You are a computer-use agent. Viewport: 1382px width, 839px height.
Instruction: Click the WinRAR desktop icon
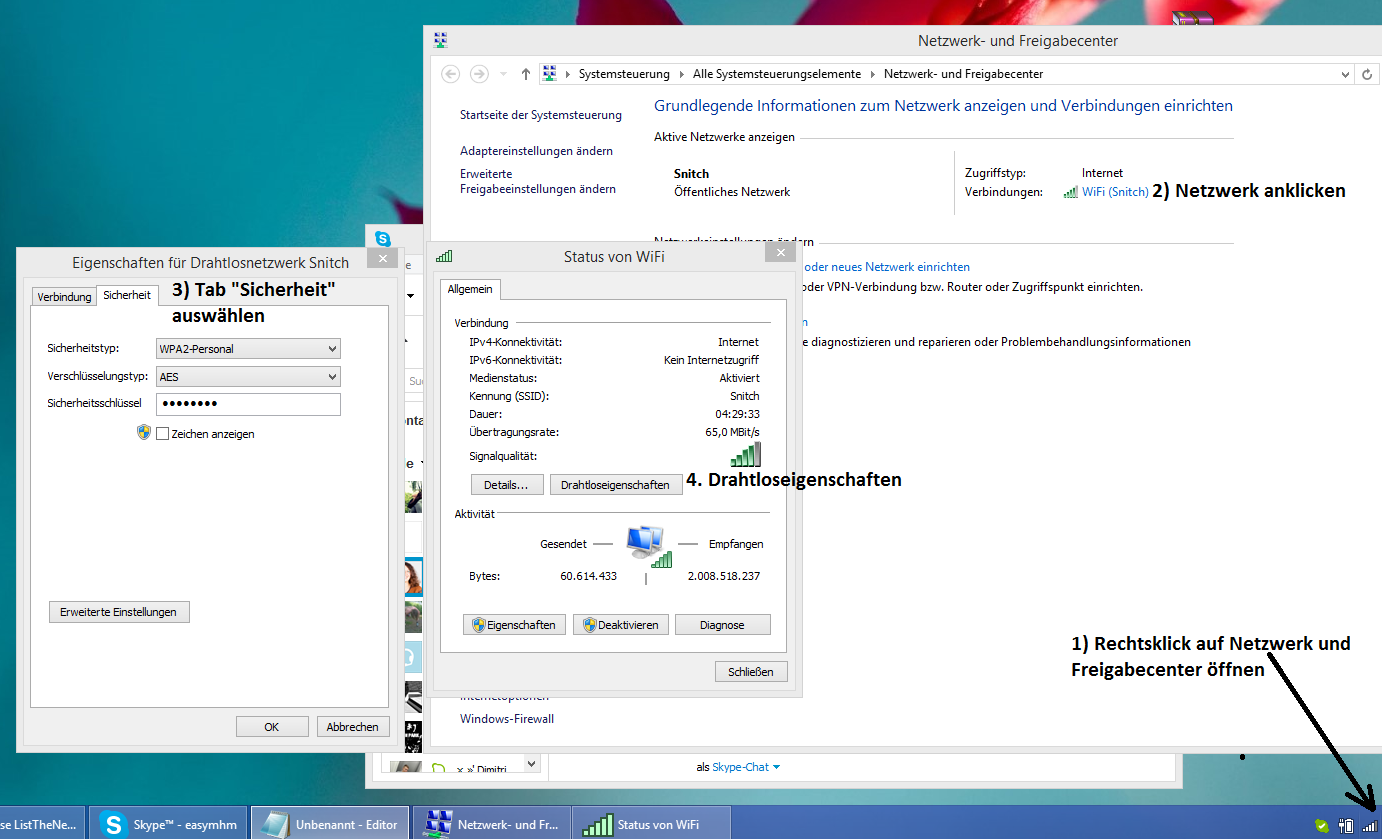tap(1190, 19)
